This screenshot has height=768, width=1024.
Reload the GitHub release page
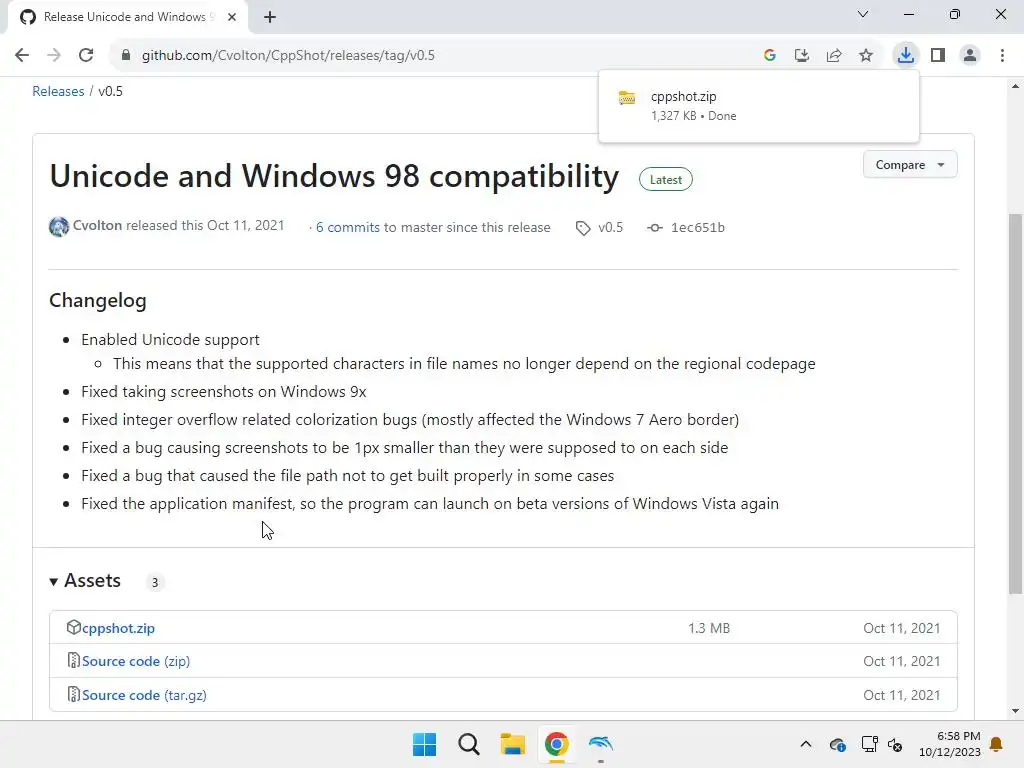86,55
